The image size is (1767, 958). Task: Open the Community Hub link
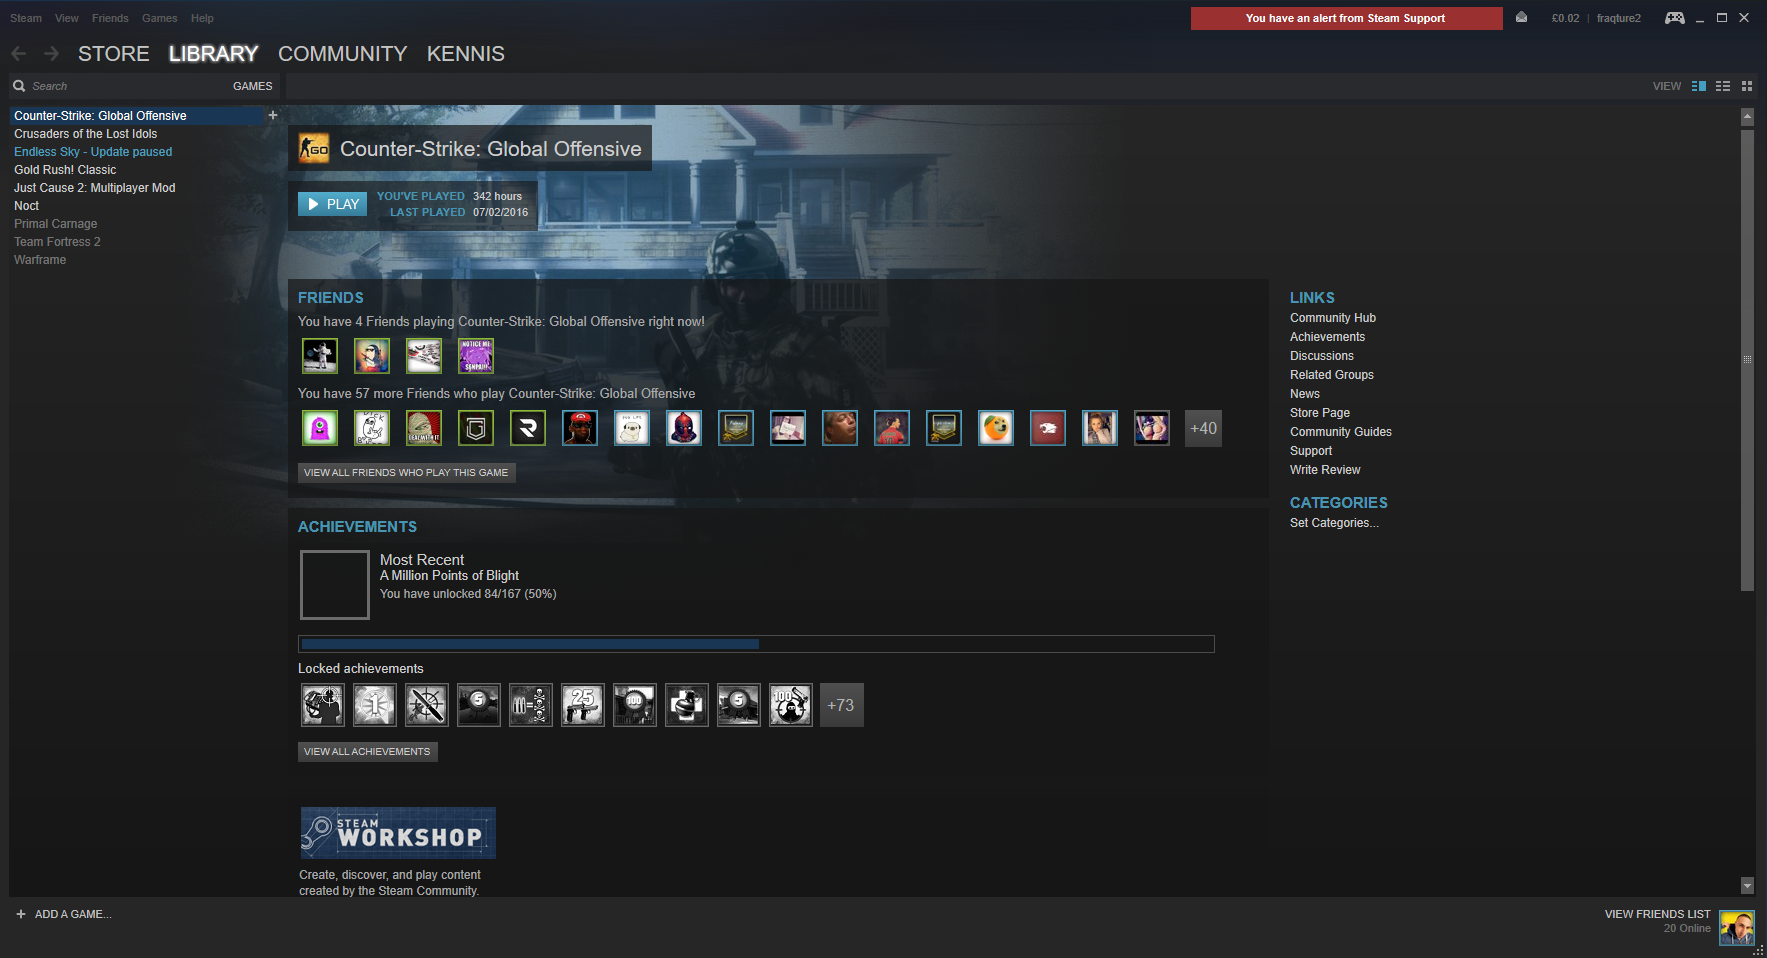[1333, 318]
